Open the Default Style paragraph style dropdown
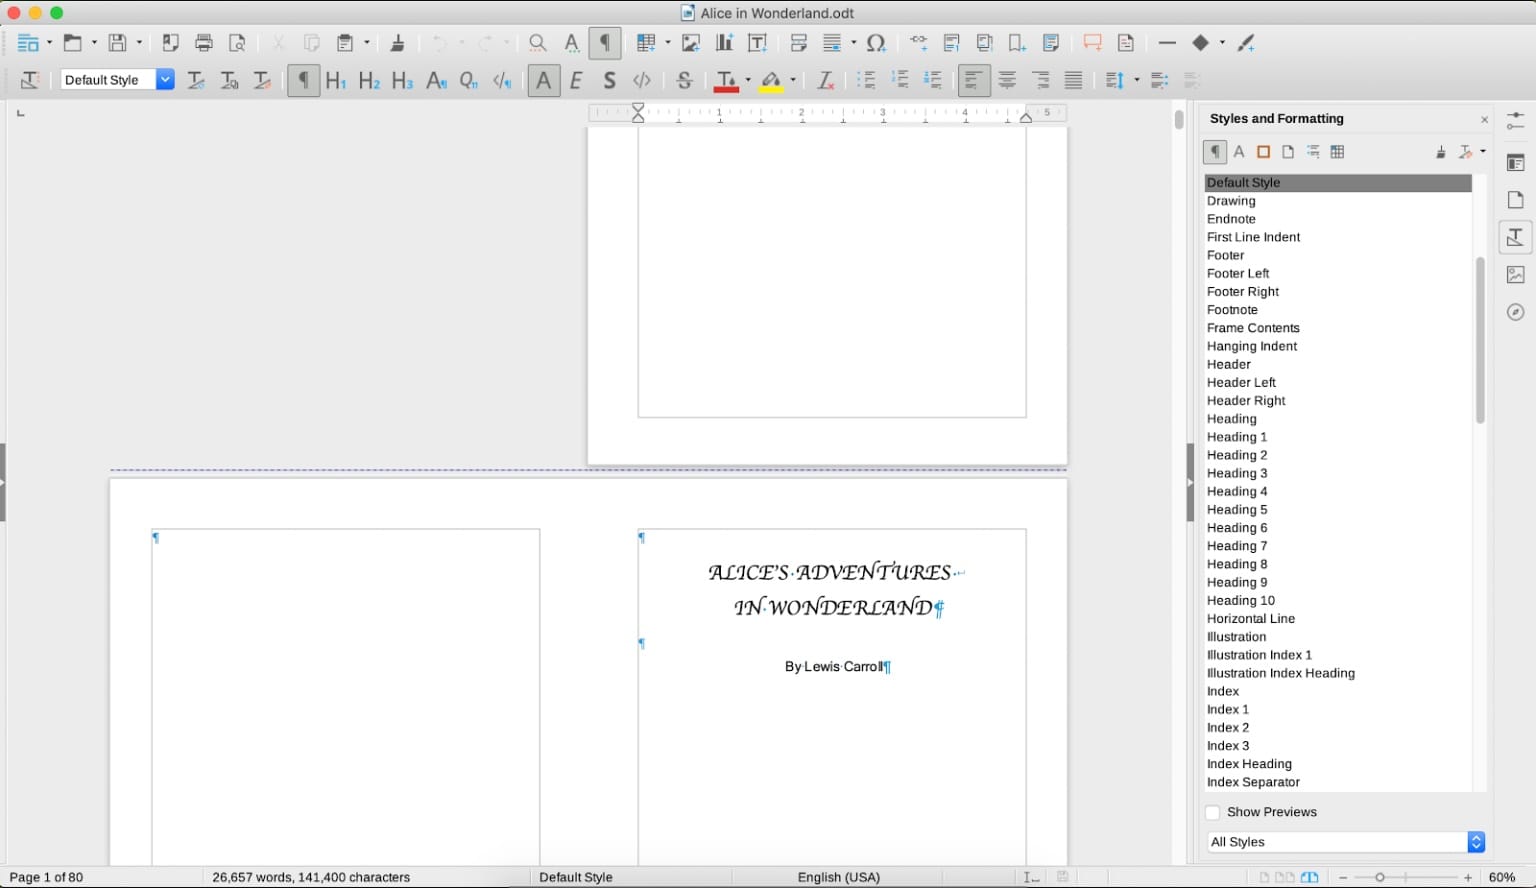This screenshot has width=1536, height=888. 165,79
